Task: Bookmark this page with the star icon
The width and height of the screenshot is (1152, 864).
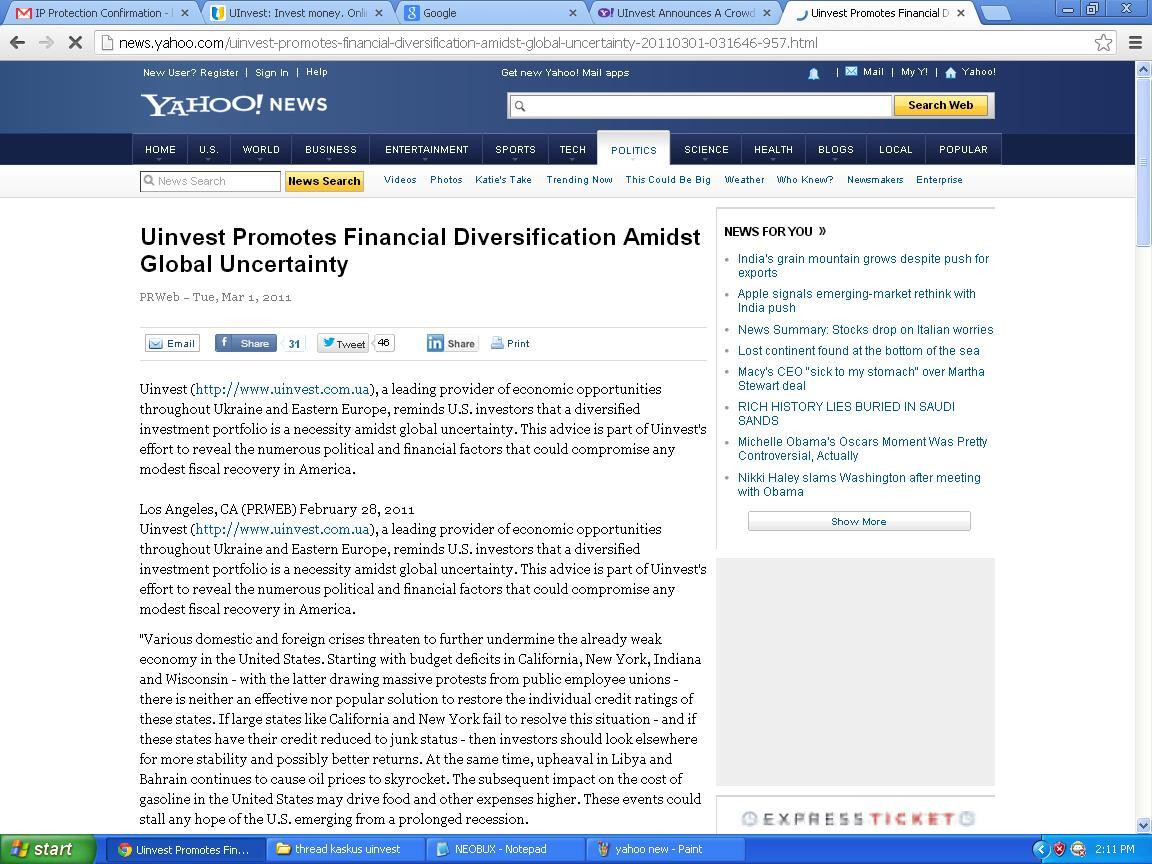Action: click(x=1103, y=43)
